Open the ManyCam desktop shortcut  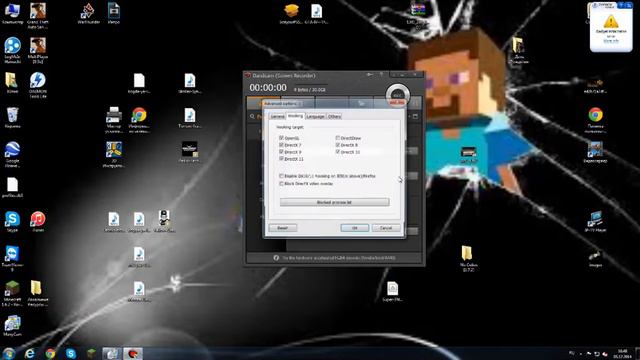point(12,326)
